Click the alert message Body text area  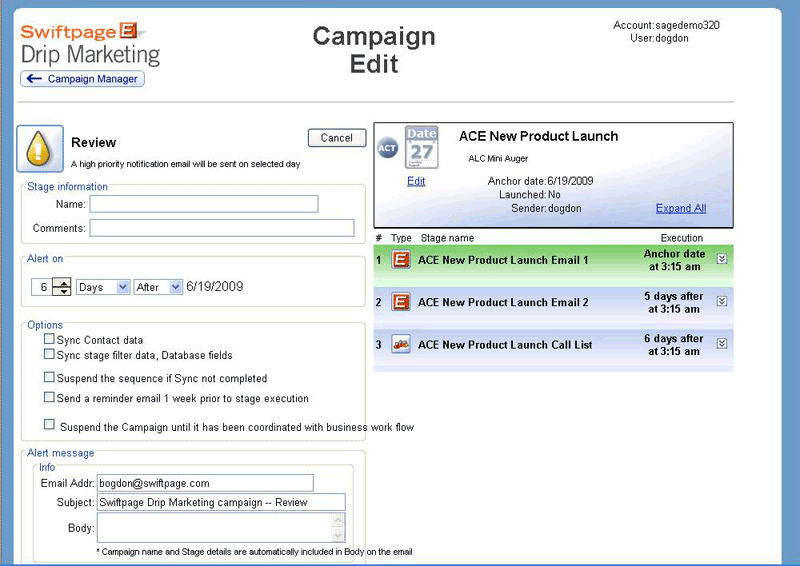coord(214,528)
